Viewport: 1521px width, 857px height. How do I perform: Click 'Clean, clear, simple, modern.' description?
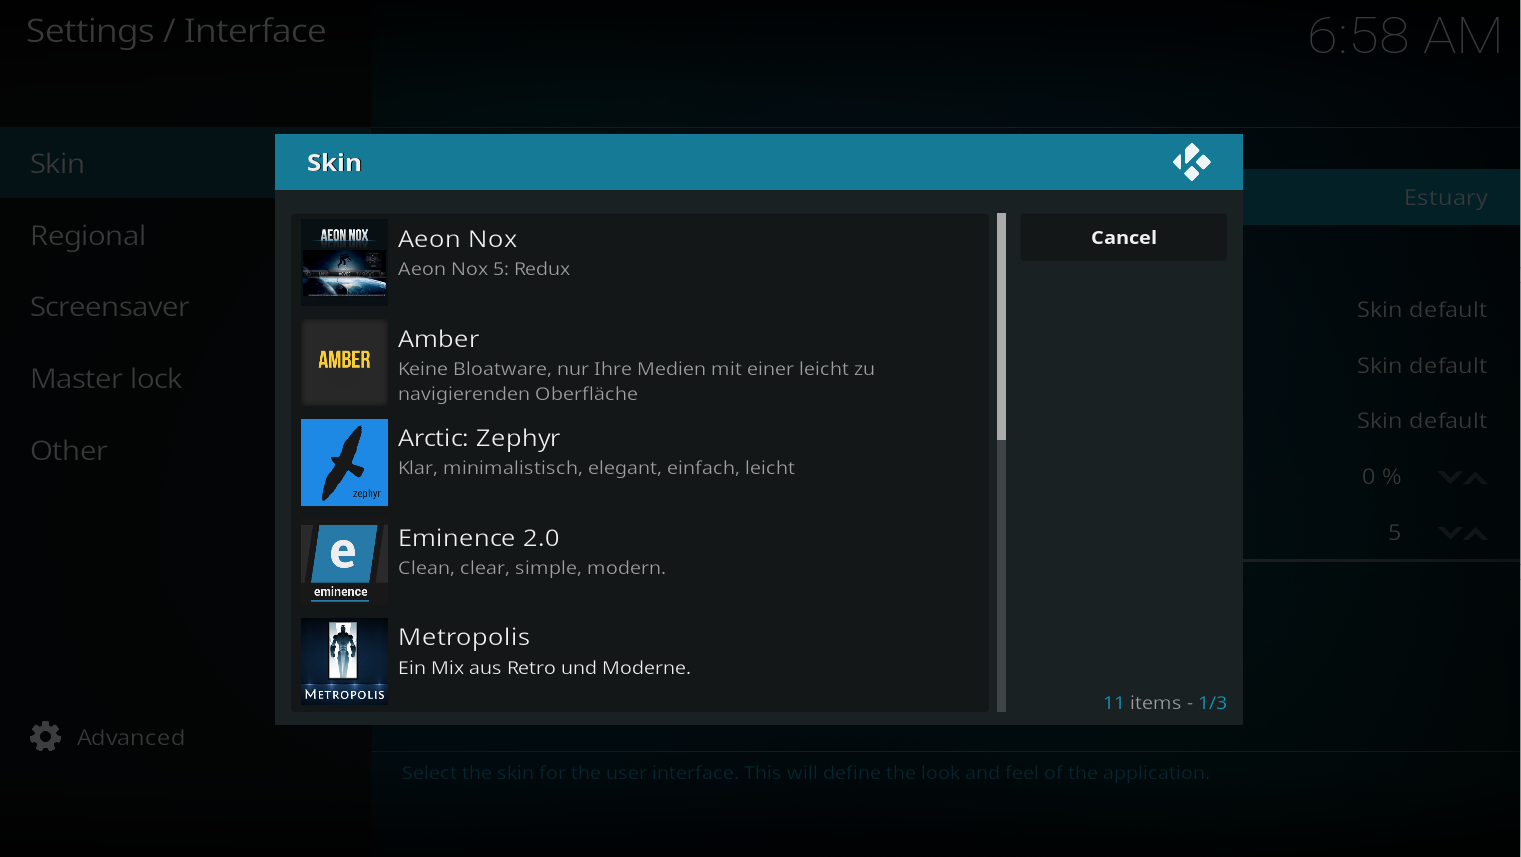pyautogui.click(x=531, y=567)
